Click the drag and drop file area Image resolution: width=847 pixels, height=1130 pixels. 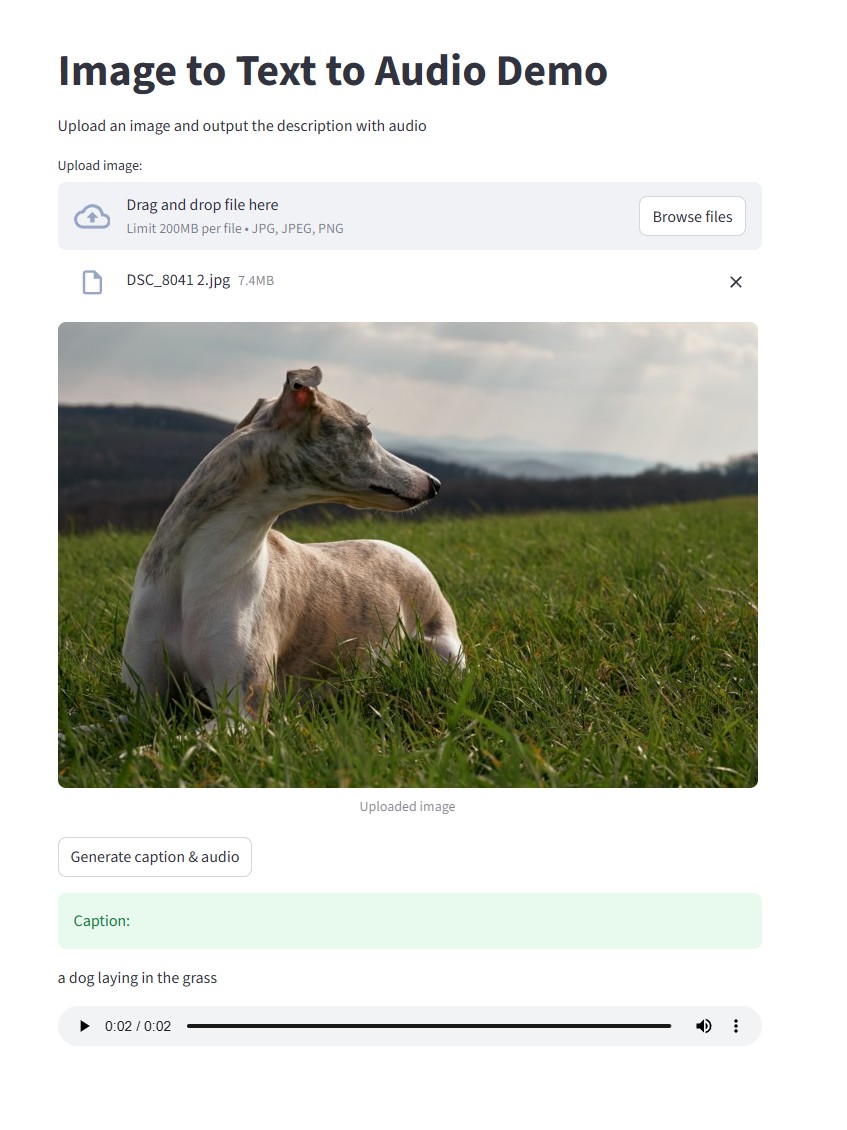pos(409,216)
